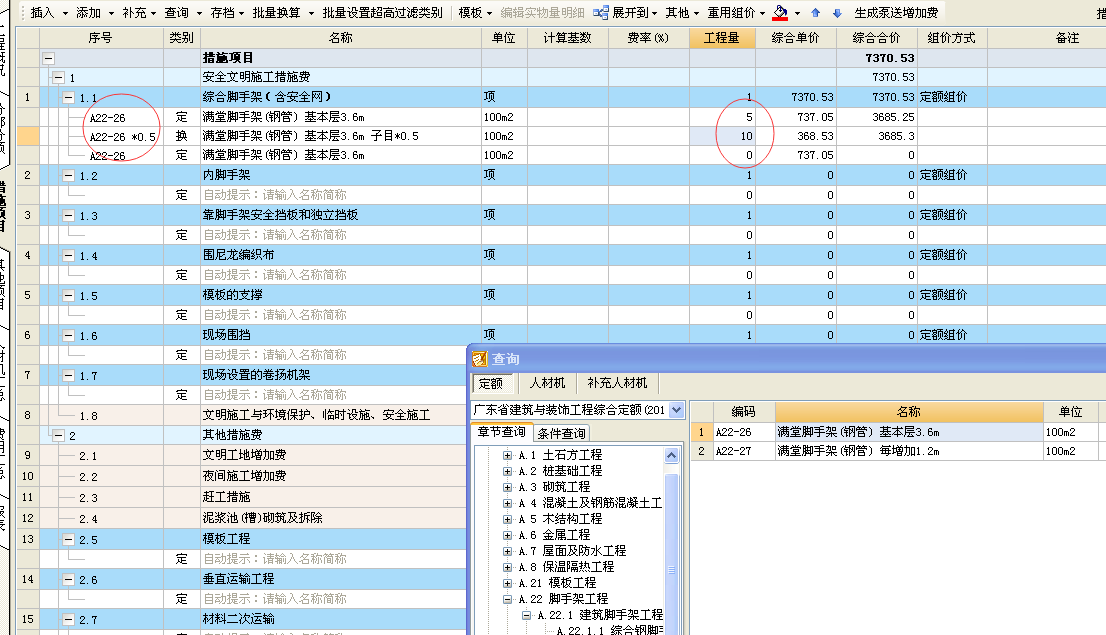This screenshot has width=1106, height=635.
Task: Collapse item 2.6 垂直运输工程
Action: pyautogui.click(x=68, y=579)
